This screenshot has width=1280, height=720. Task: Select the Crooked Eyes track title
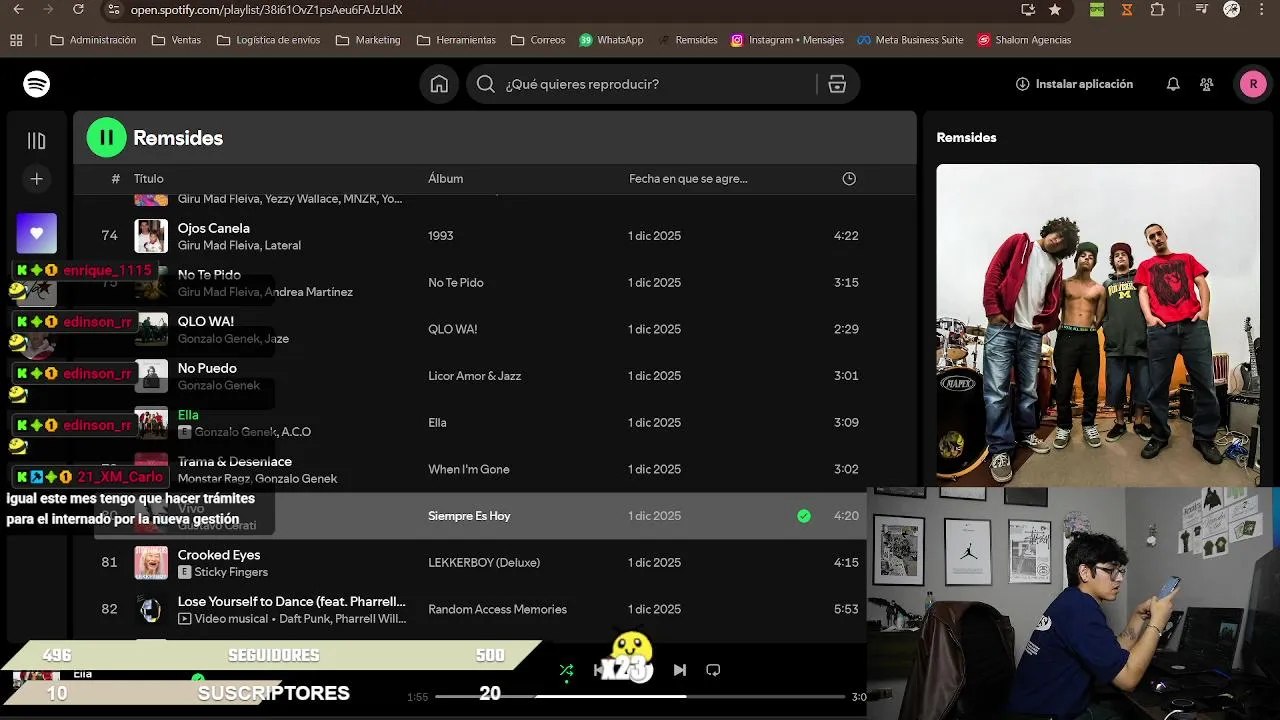[x=219, y=555]
